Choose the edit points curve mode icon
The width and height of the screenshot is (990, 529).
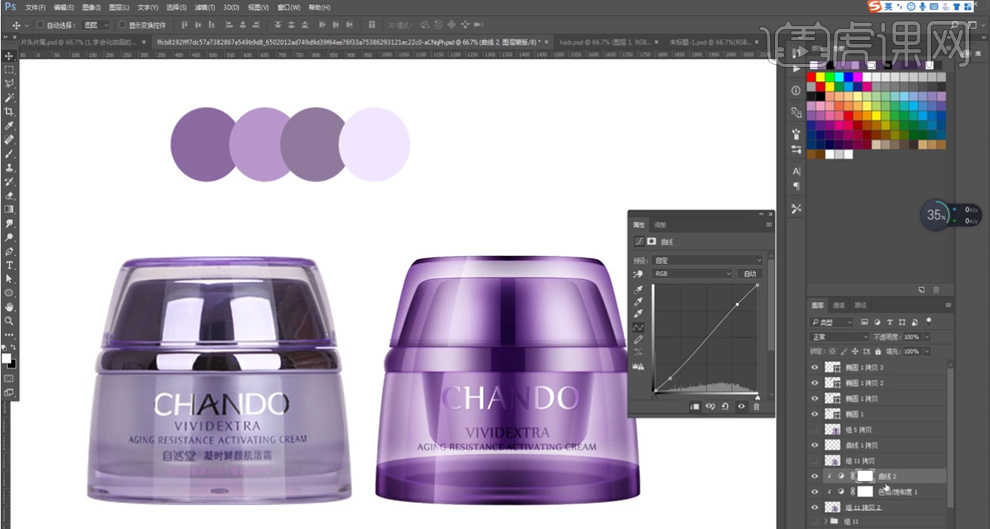coord(638,328)
